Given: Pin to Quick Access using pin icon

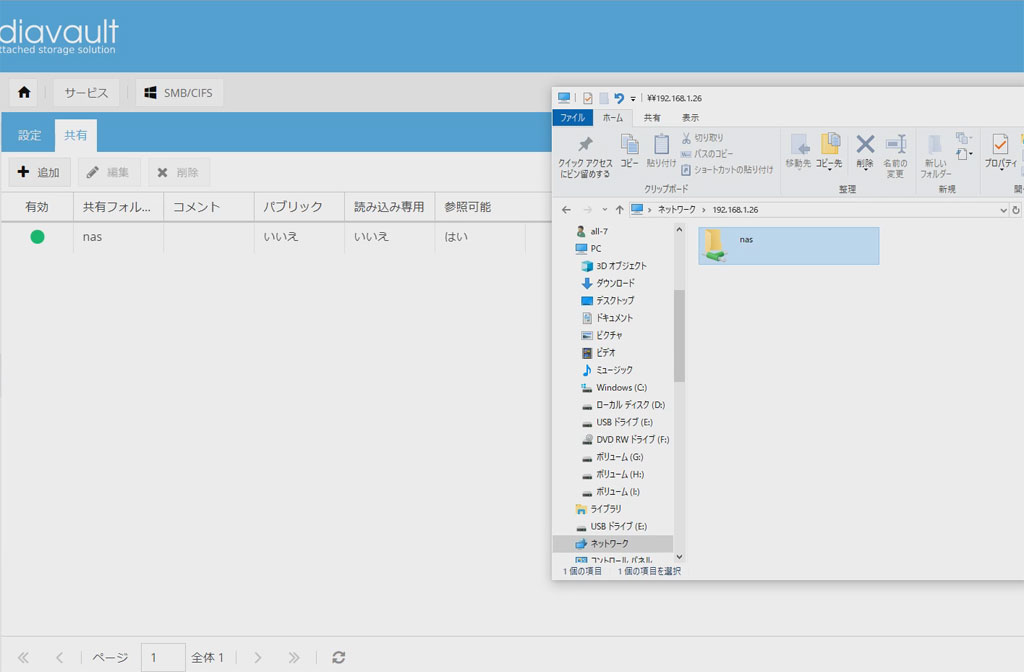Looking at the screenshot, I should (585, 146).
